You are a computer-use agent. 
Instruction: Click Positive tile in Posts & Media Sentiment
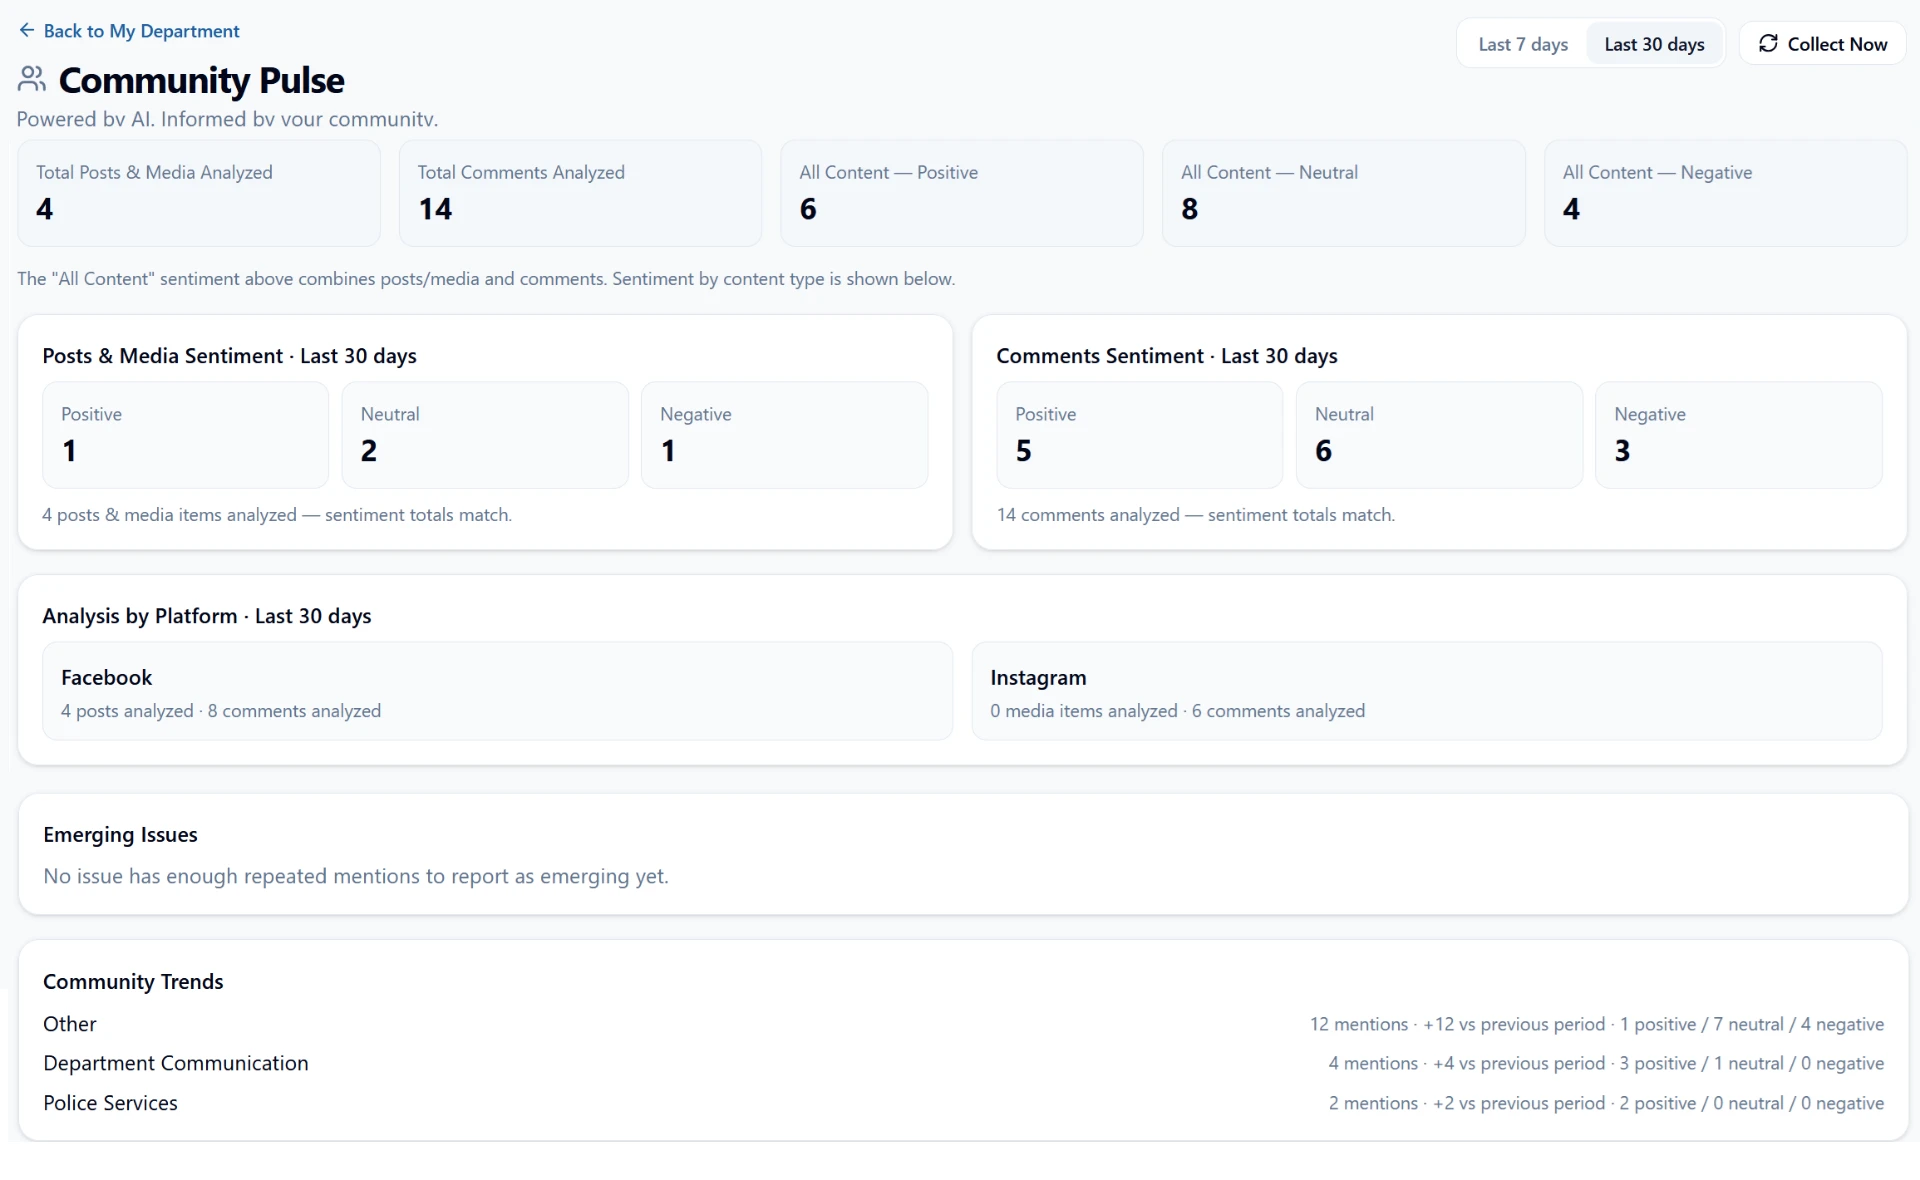(x=185, y=435)
